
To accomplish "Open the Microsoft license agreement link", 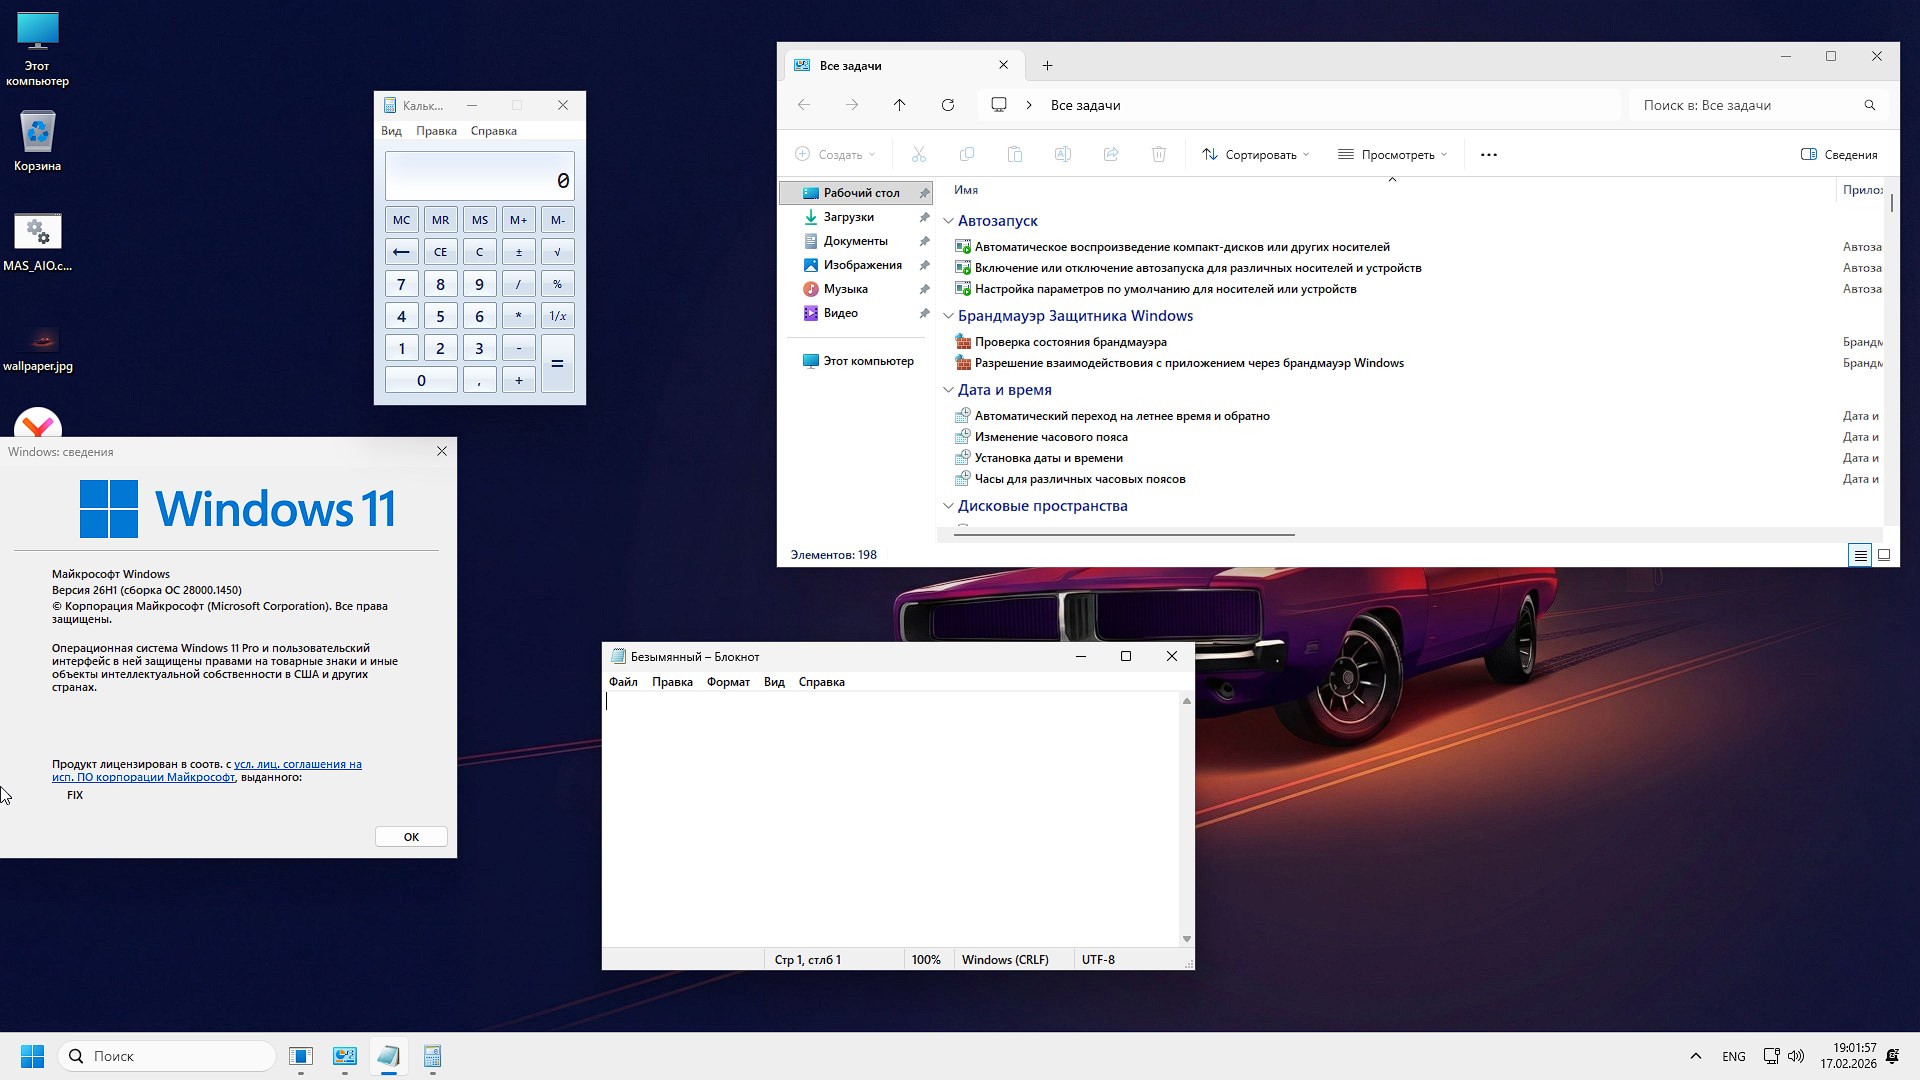I will 299,764.
